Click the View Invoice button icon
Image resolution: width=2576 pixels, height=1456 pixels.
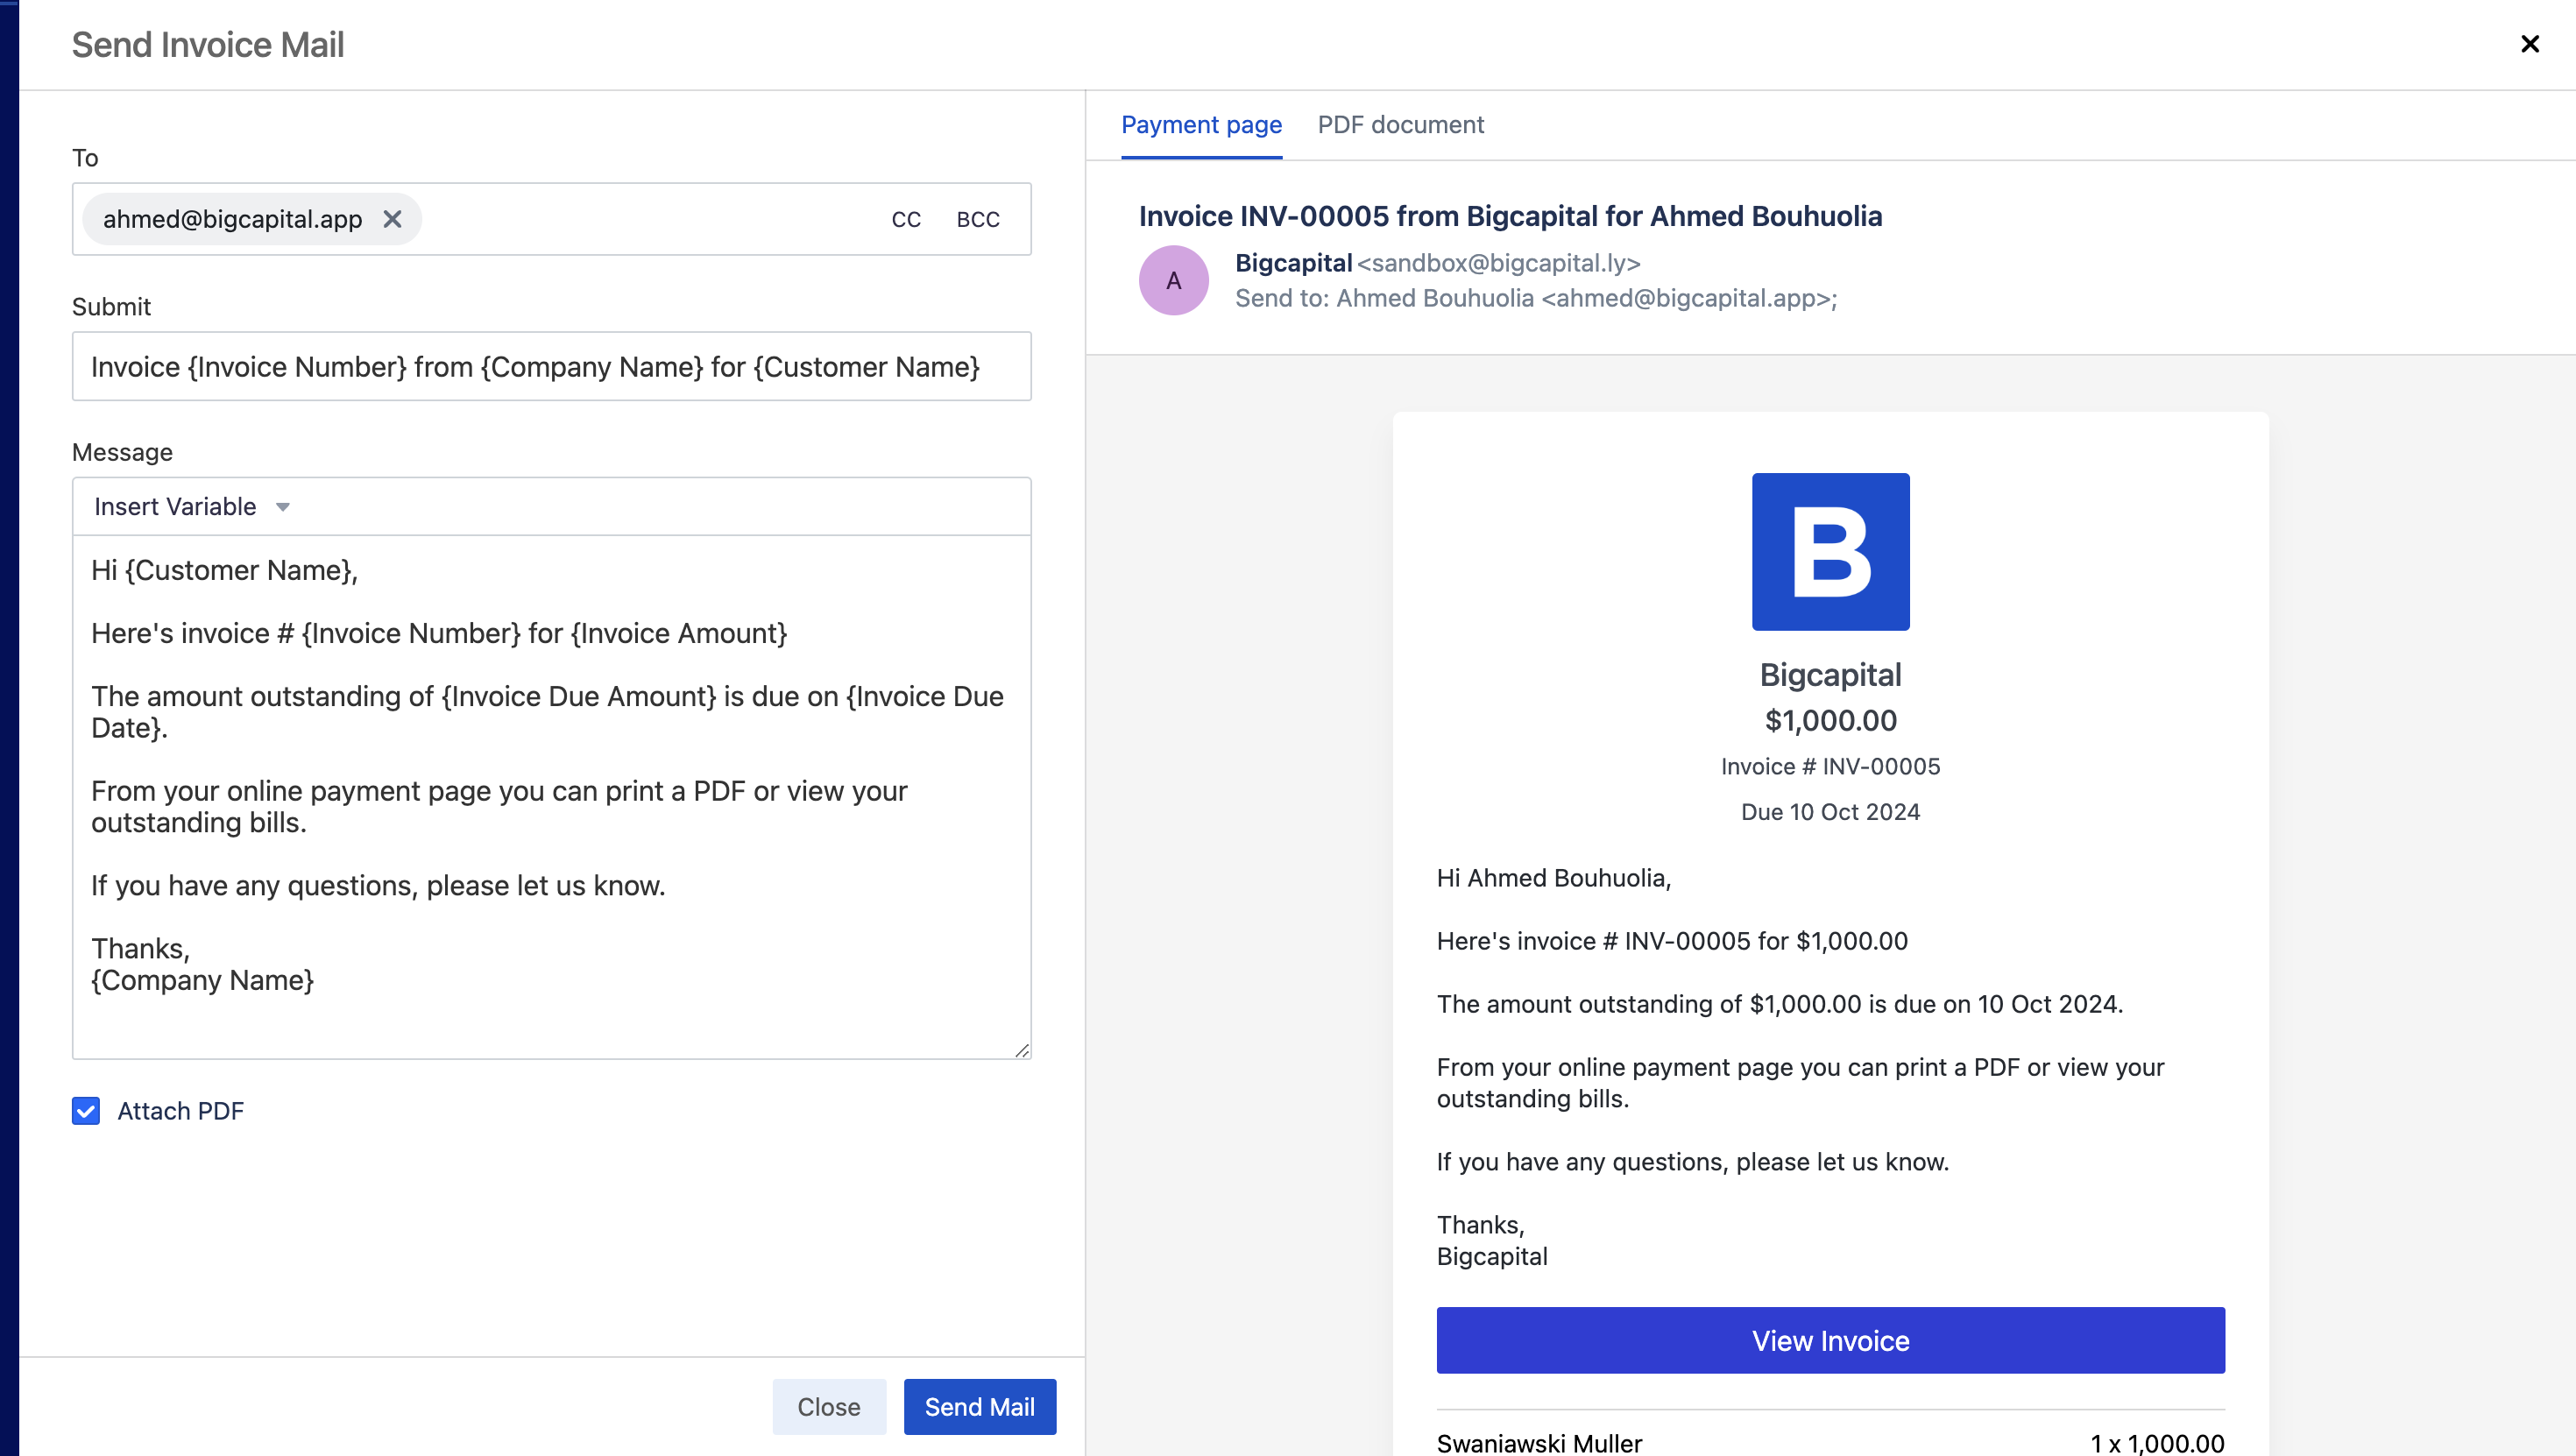pos(1831,1341)
